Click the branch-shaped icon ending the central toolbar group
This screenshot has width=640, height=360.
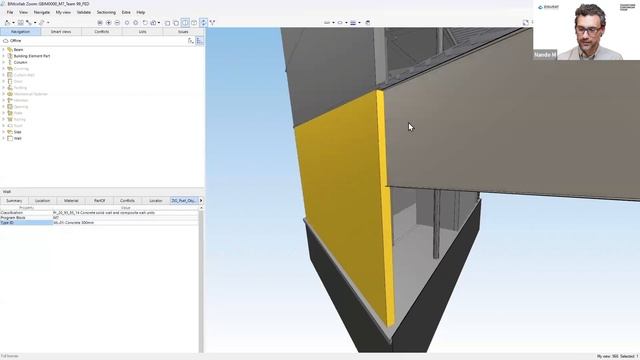click(212, 23)
